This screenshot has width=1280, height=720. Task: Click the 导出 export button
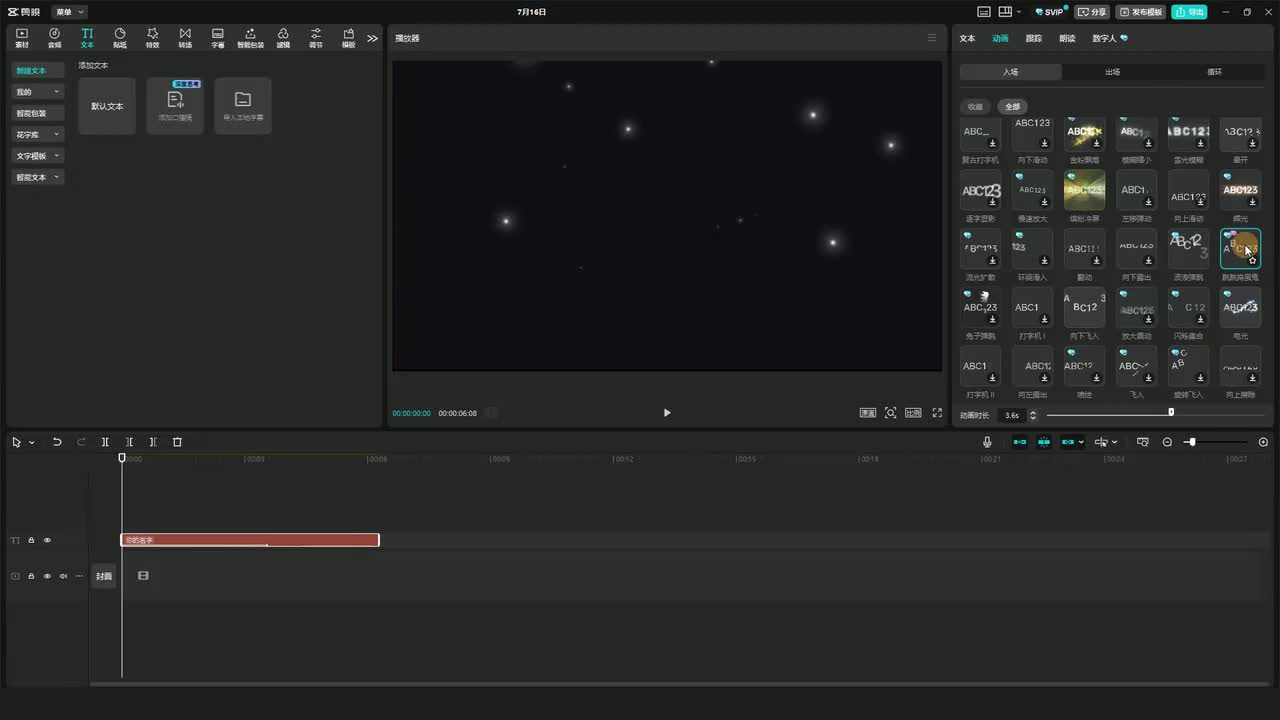point(1190,12)
